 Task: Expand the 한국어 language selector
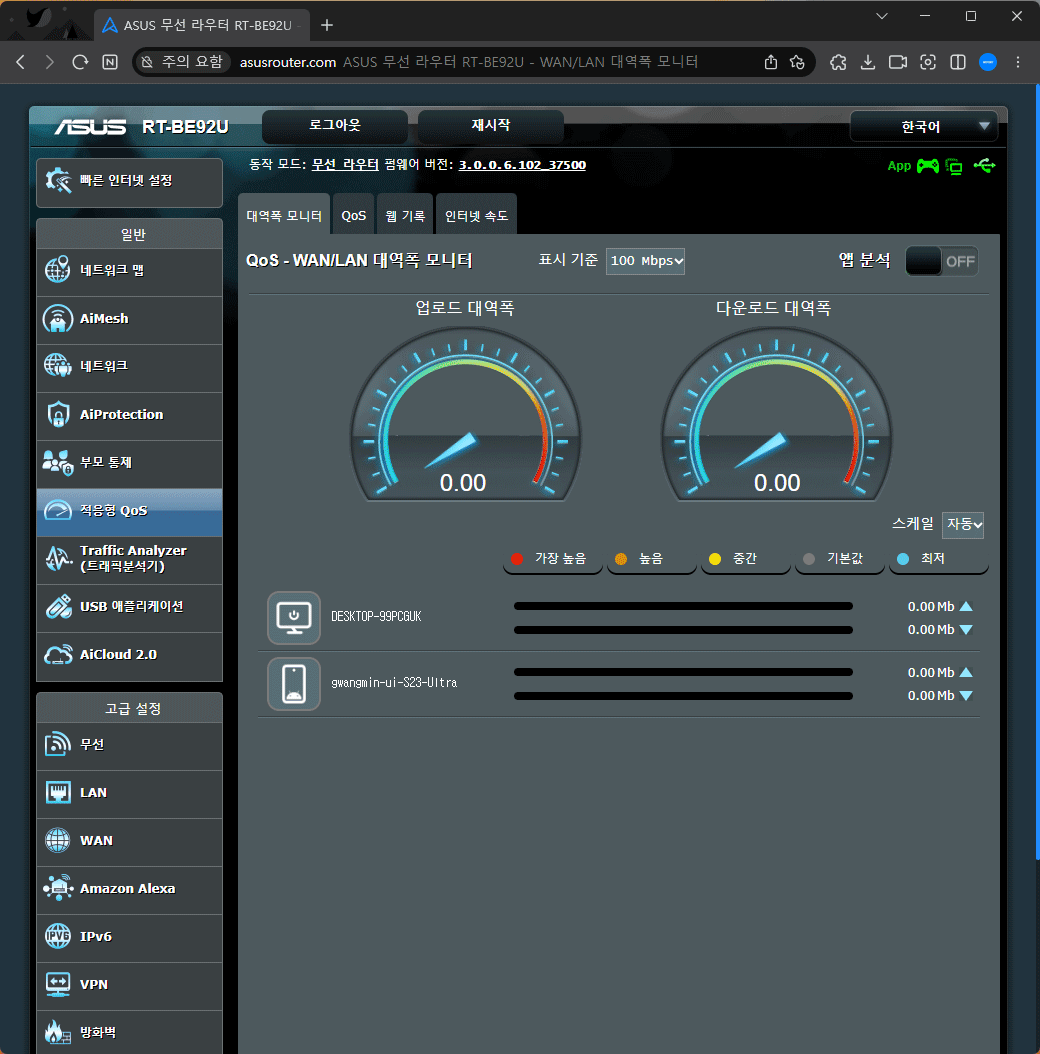click(x=923, y=127)
